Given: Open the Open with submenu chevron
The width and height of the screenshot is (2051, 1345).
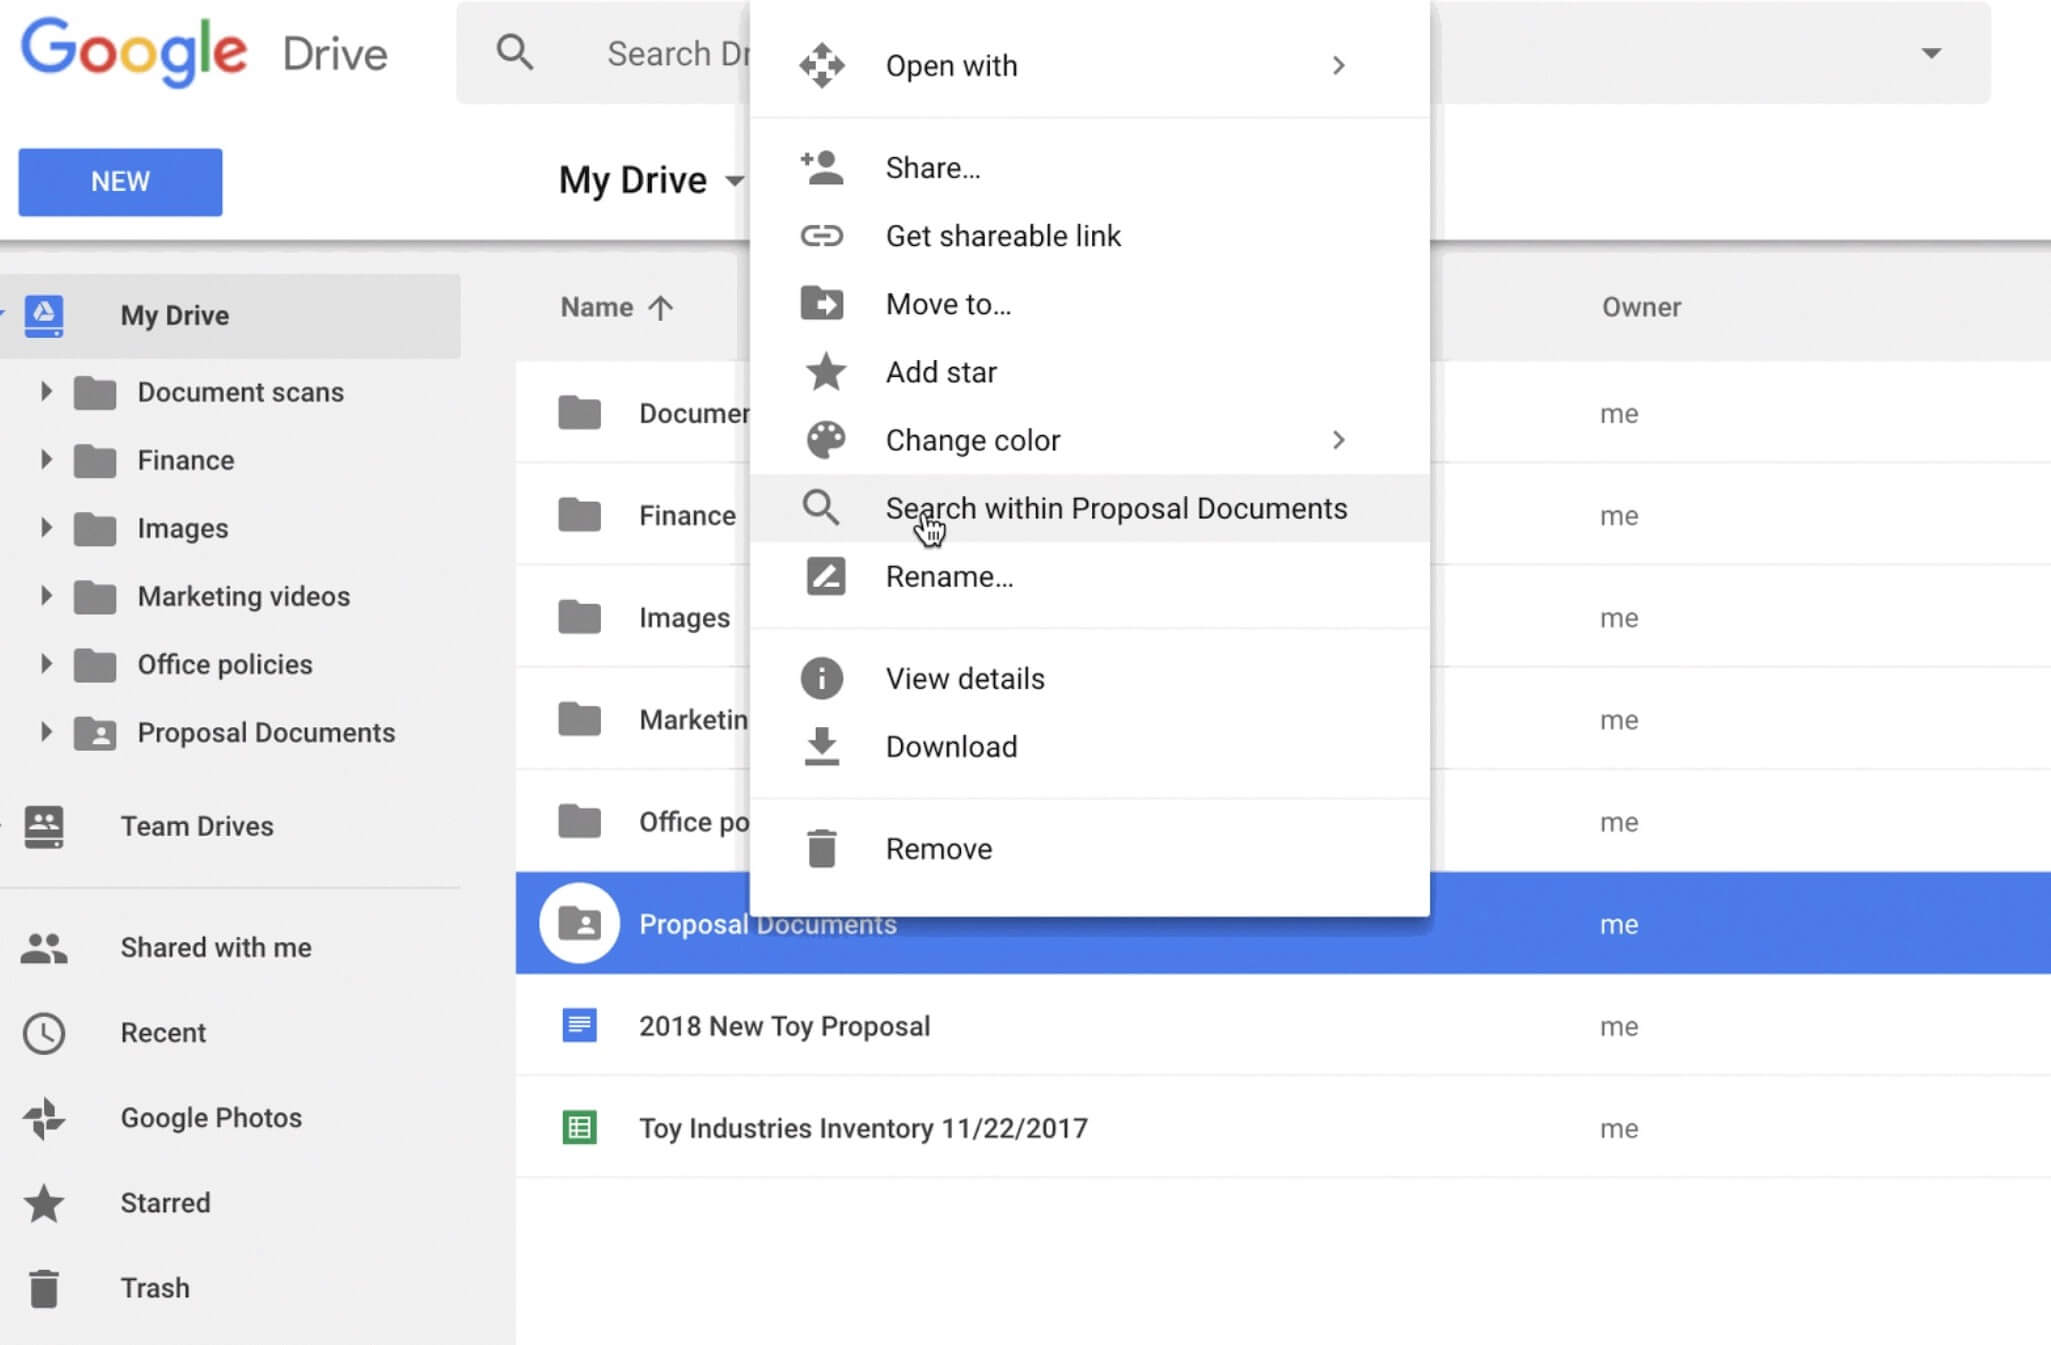Looking at the screenshot, I should point(1339,65).
